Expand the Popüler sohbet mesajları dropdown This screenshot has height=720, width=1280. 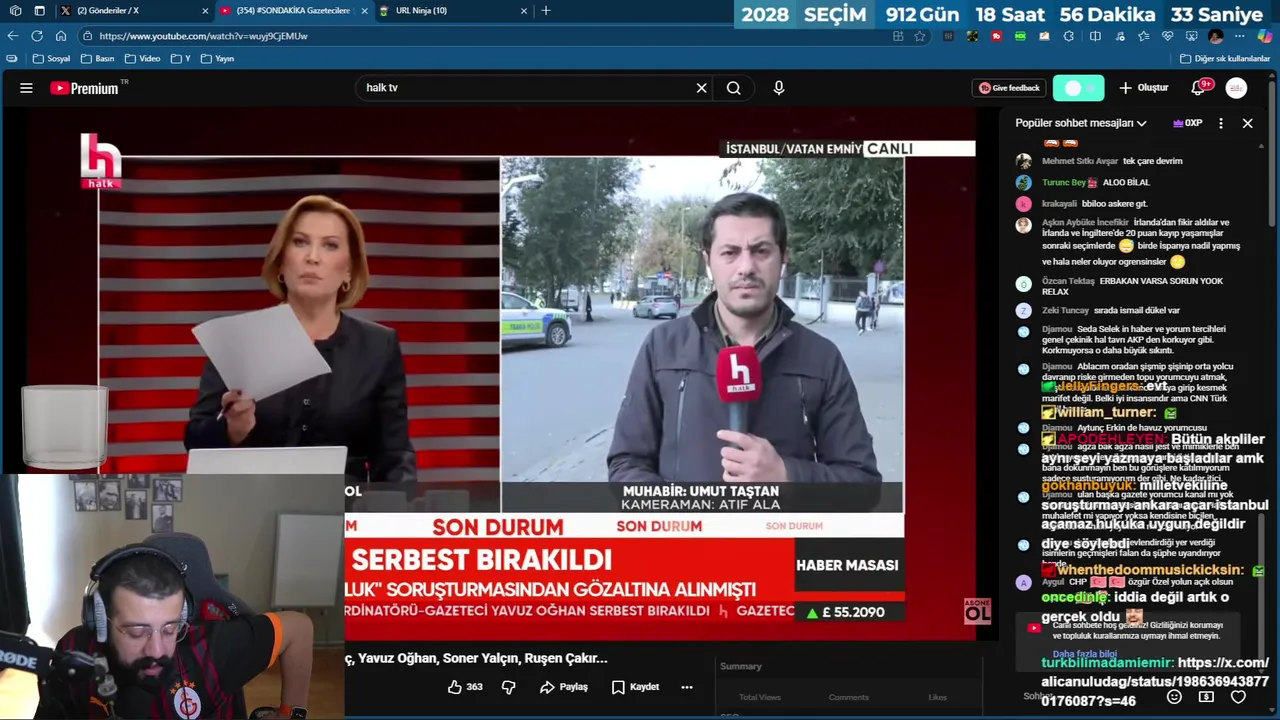point(1080,123)
